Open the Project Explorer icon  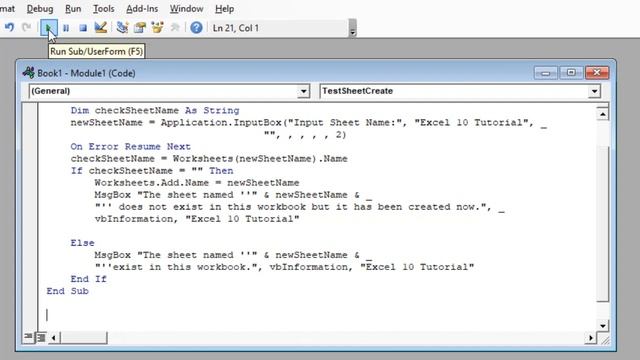pyautogui.click(x=122, y=28)
